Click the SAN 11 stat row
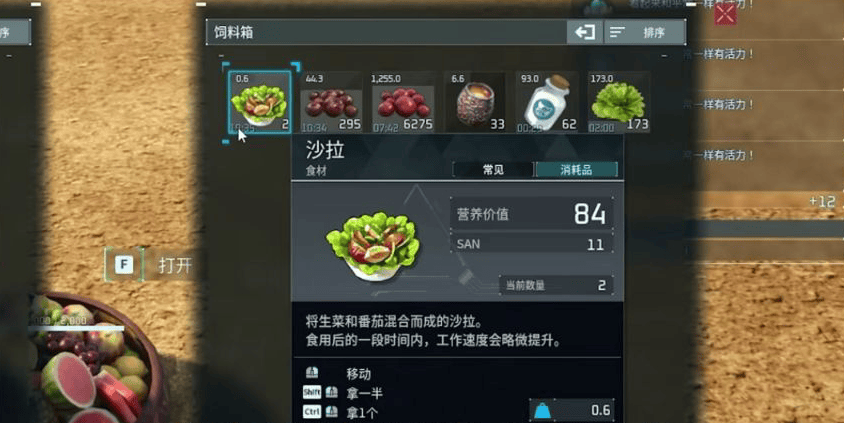The height and width of the screenshot is (423, 844). [532, 244]
